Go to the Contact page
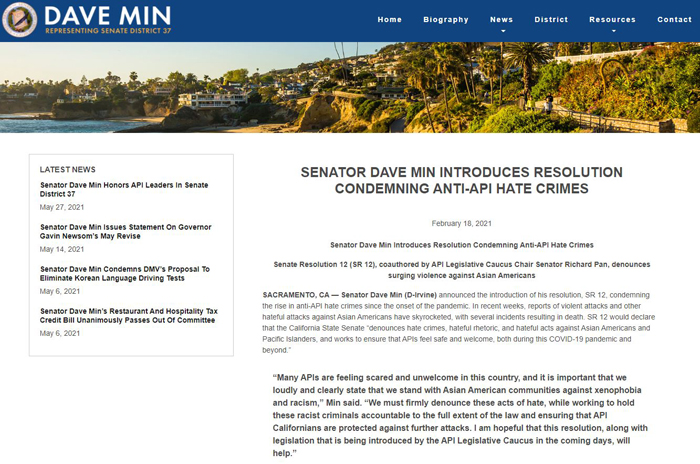Viewport: 700px width, 464px height. tap(674, 20)
